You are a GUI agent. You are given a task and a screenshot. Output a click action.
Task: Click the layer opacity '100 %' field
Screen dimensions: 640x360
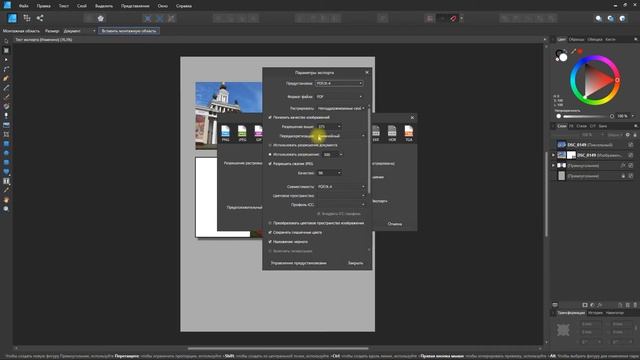click(x=587, y=135)
